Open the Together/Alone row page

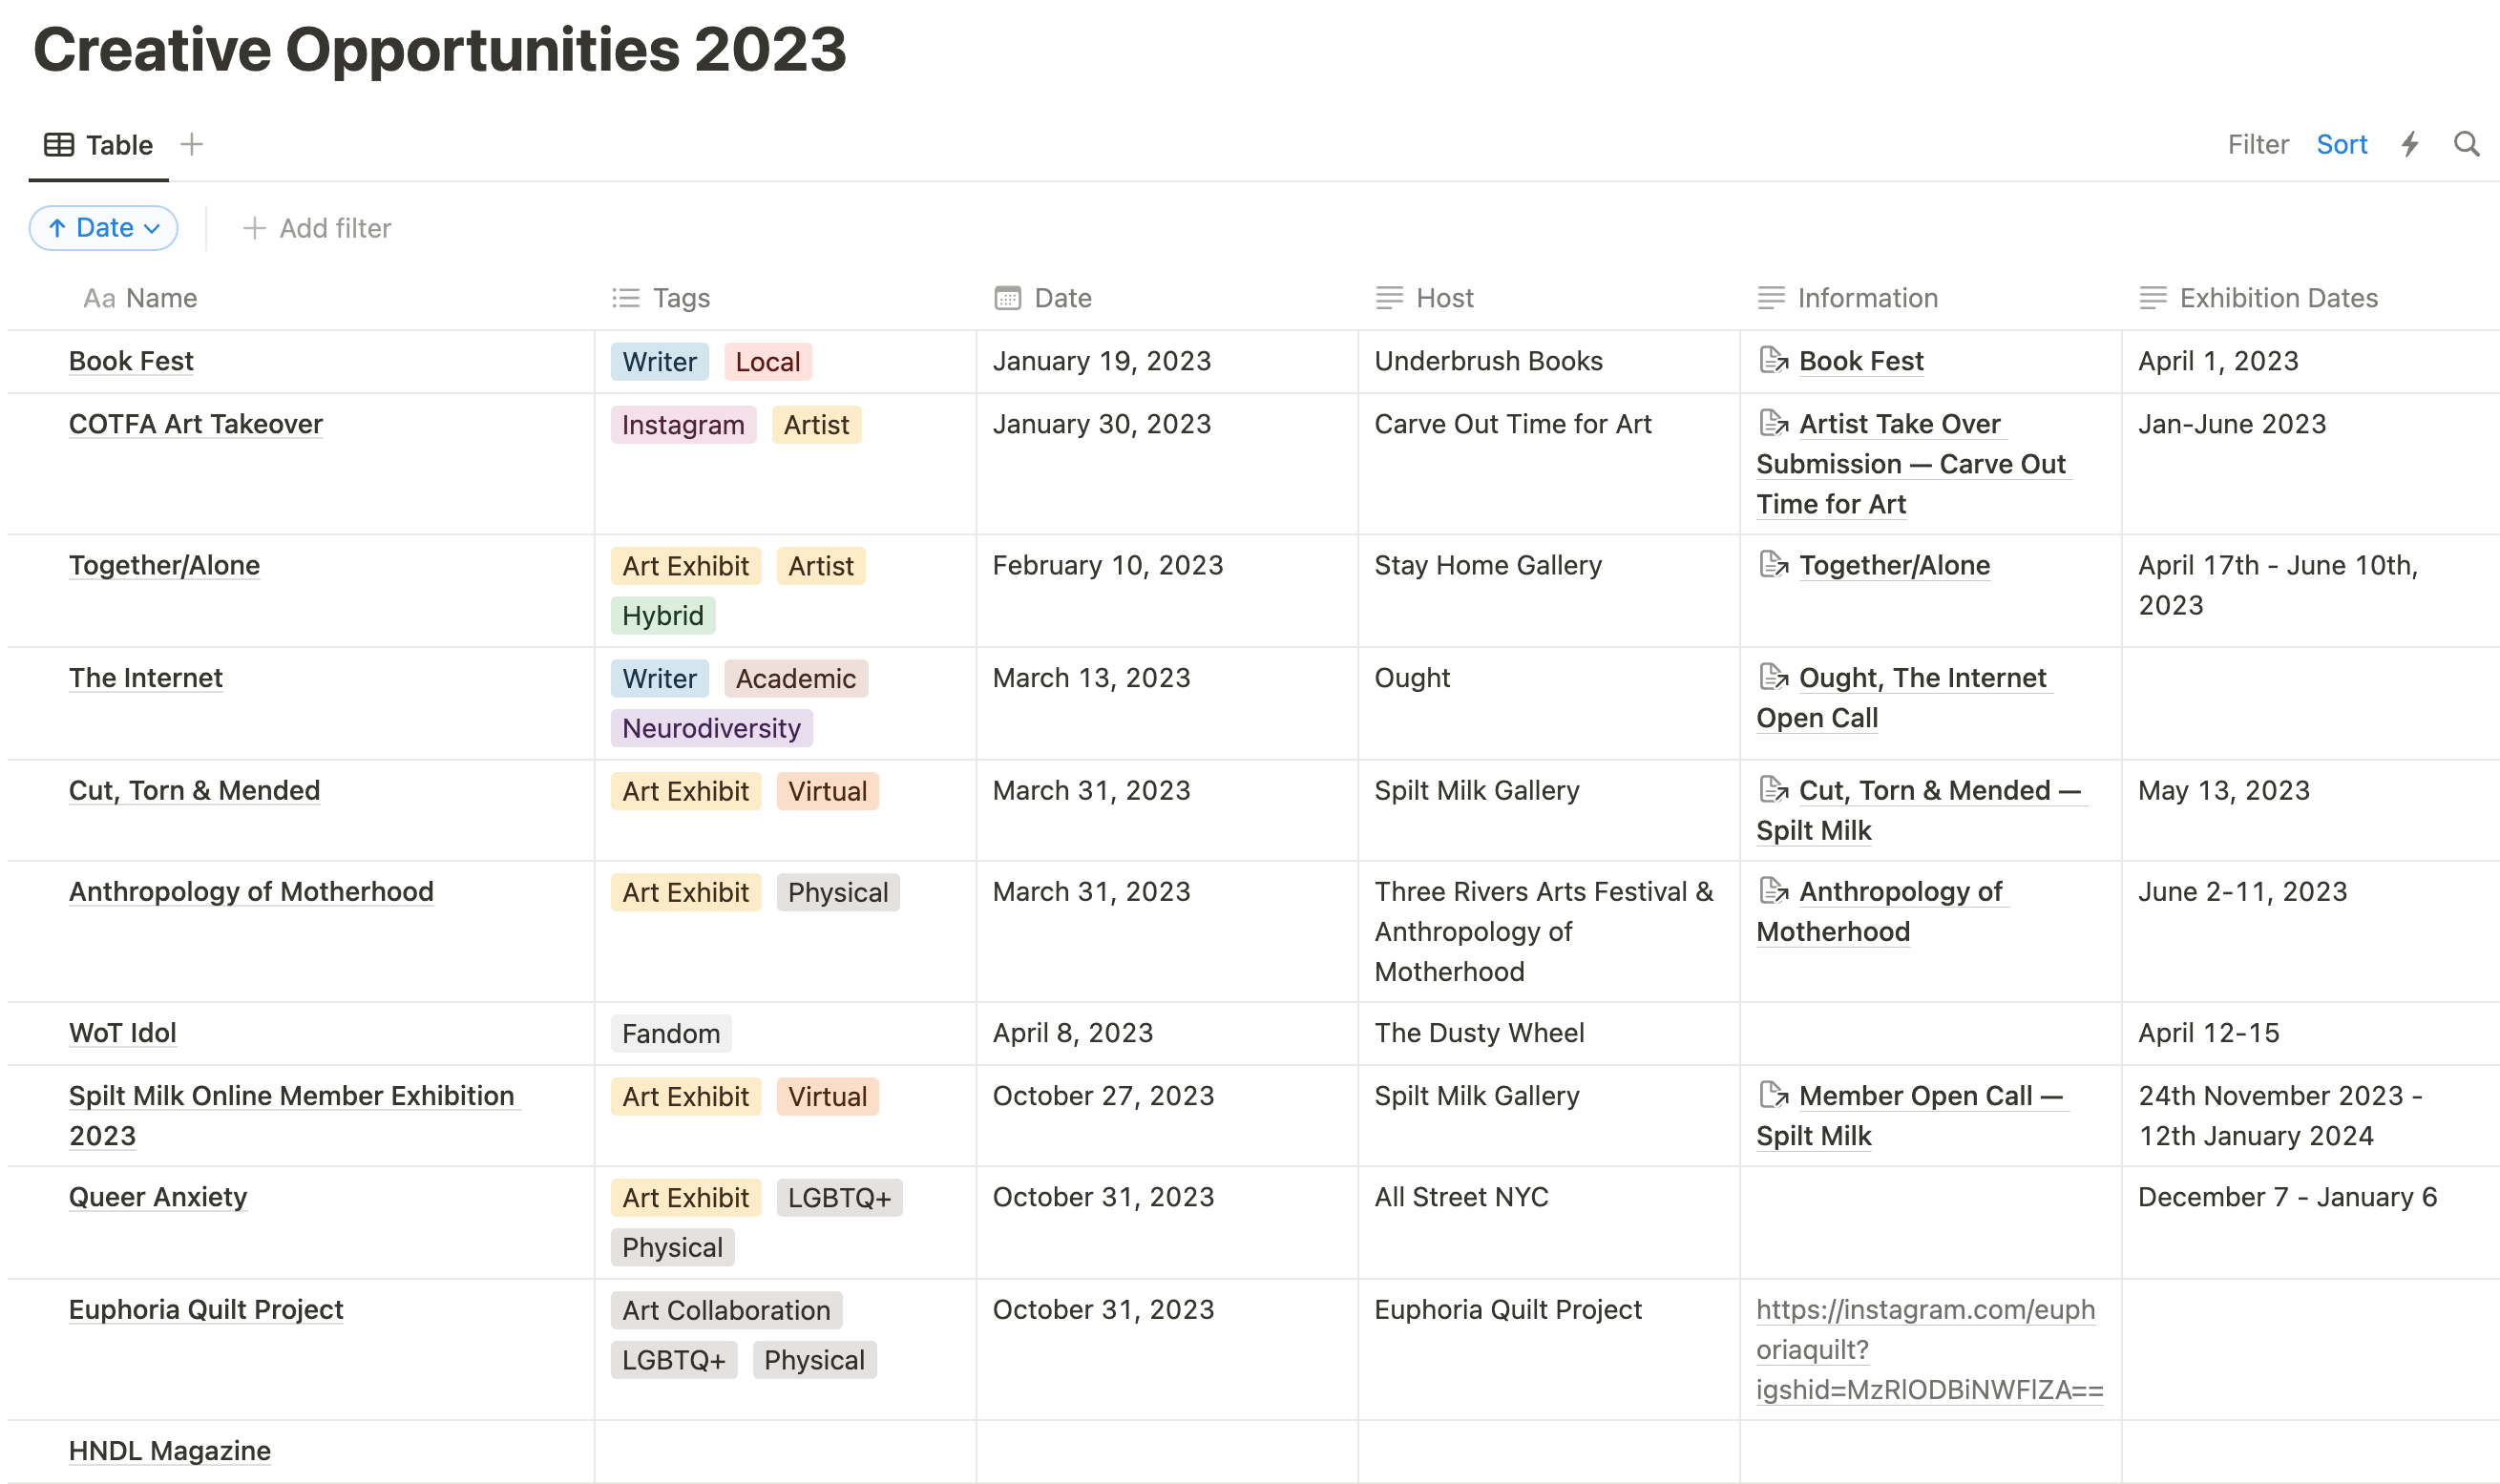(x=164, y=565)
